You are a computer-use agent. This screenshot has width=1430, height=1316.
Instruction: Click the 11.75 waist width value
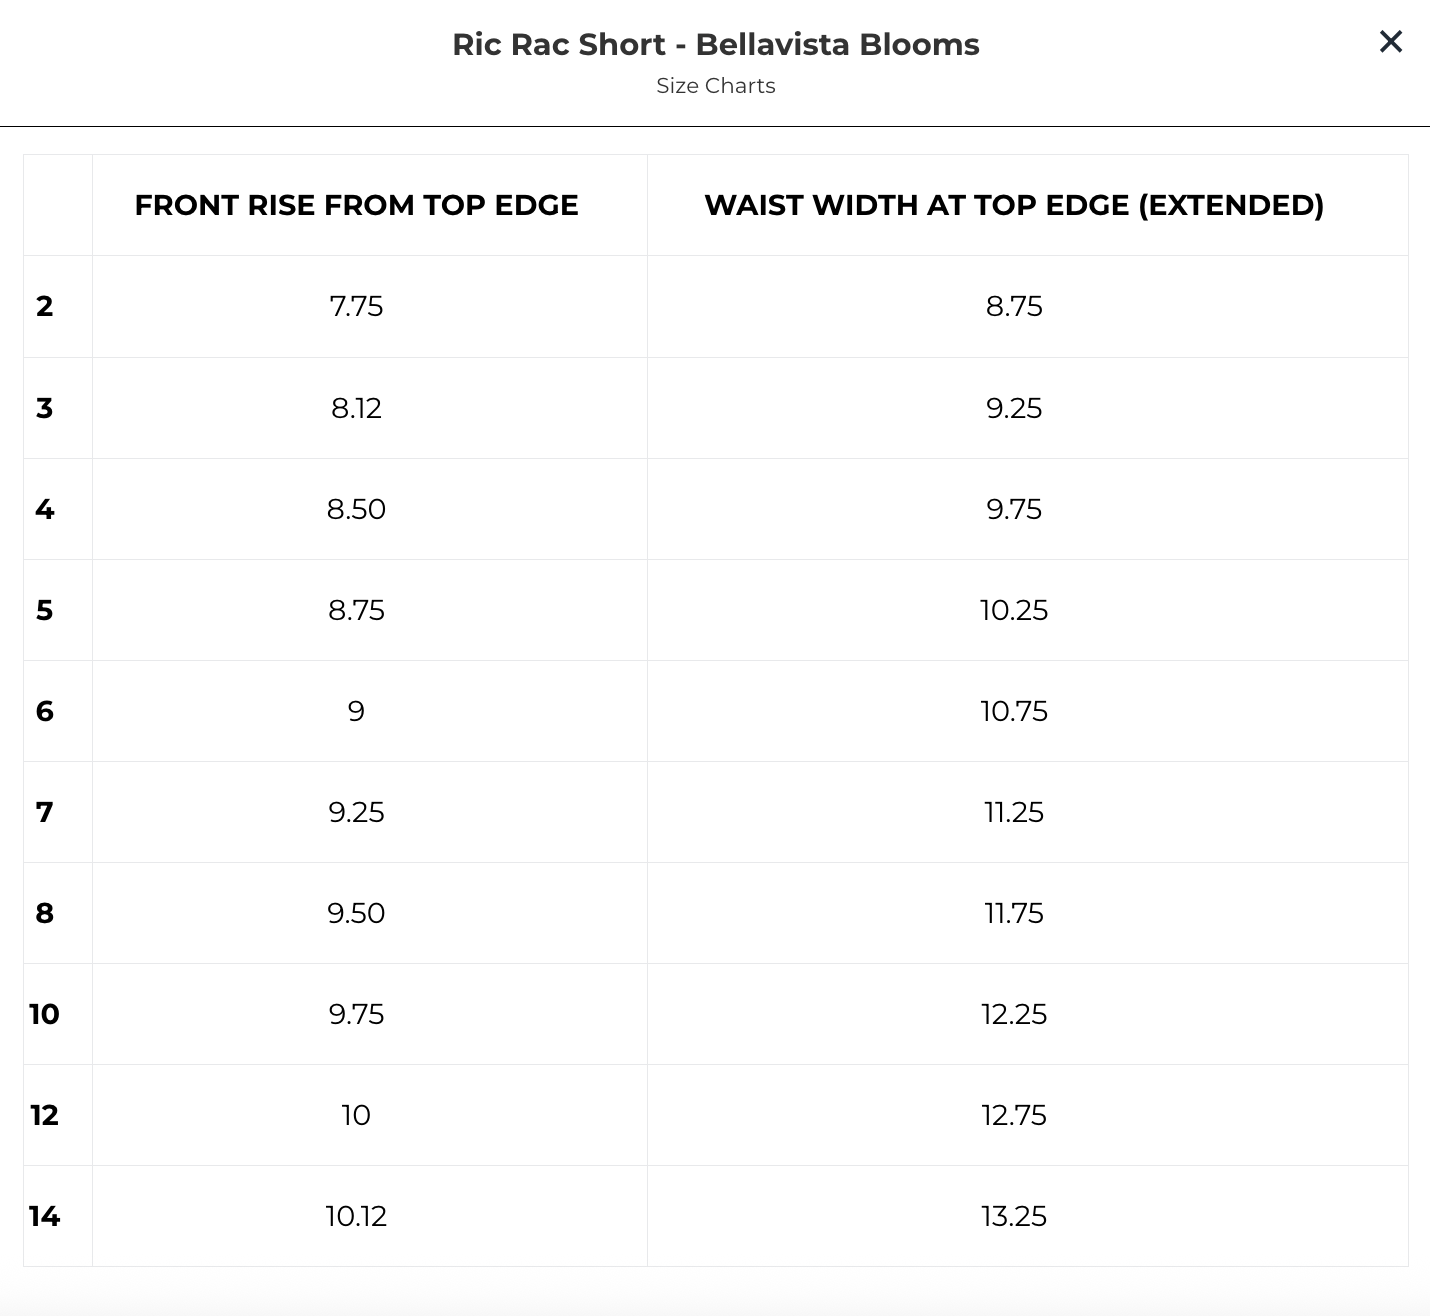coord(1014,913)
